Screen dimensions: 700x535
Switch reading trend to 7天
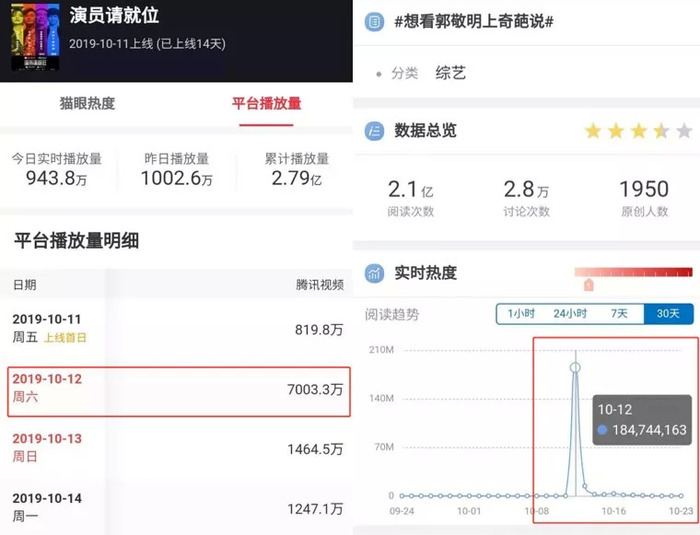[x=619, y=314]
